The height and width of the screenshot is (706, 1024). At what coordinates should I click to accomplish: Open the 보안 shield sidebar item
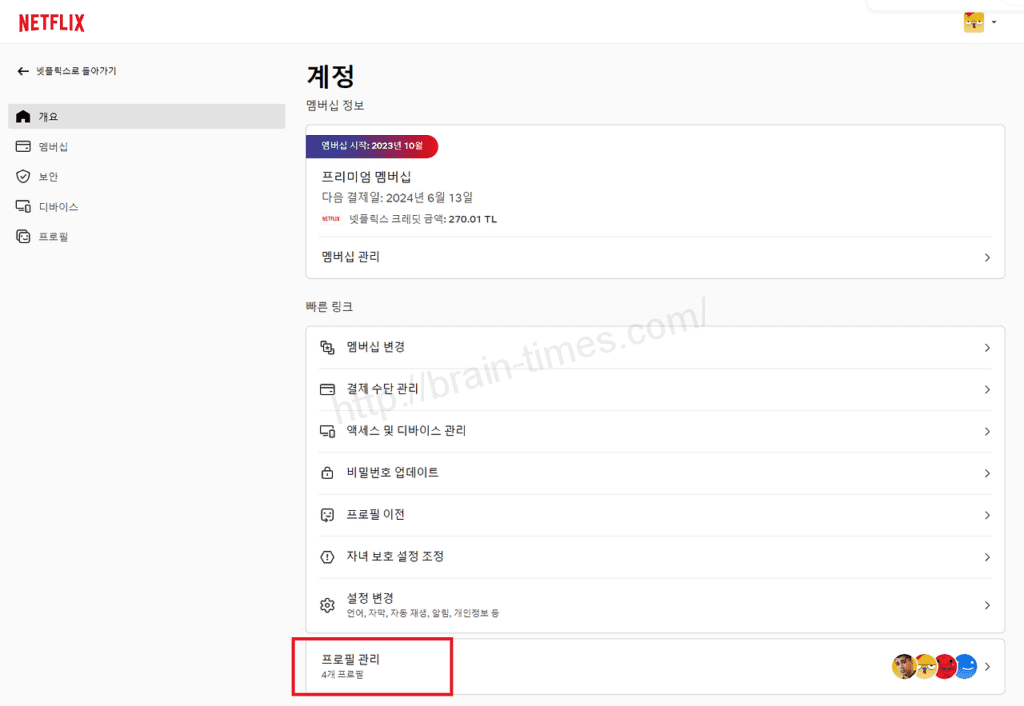23,177
